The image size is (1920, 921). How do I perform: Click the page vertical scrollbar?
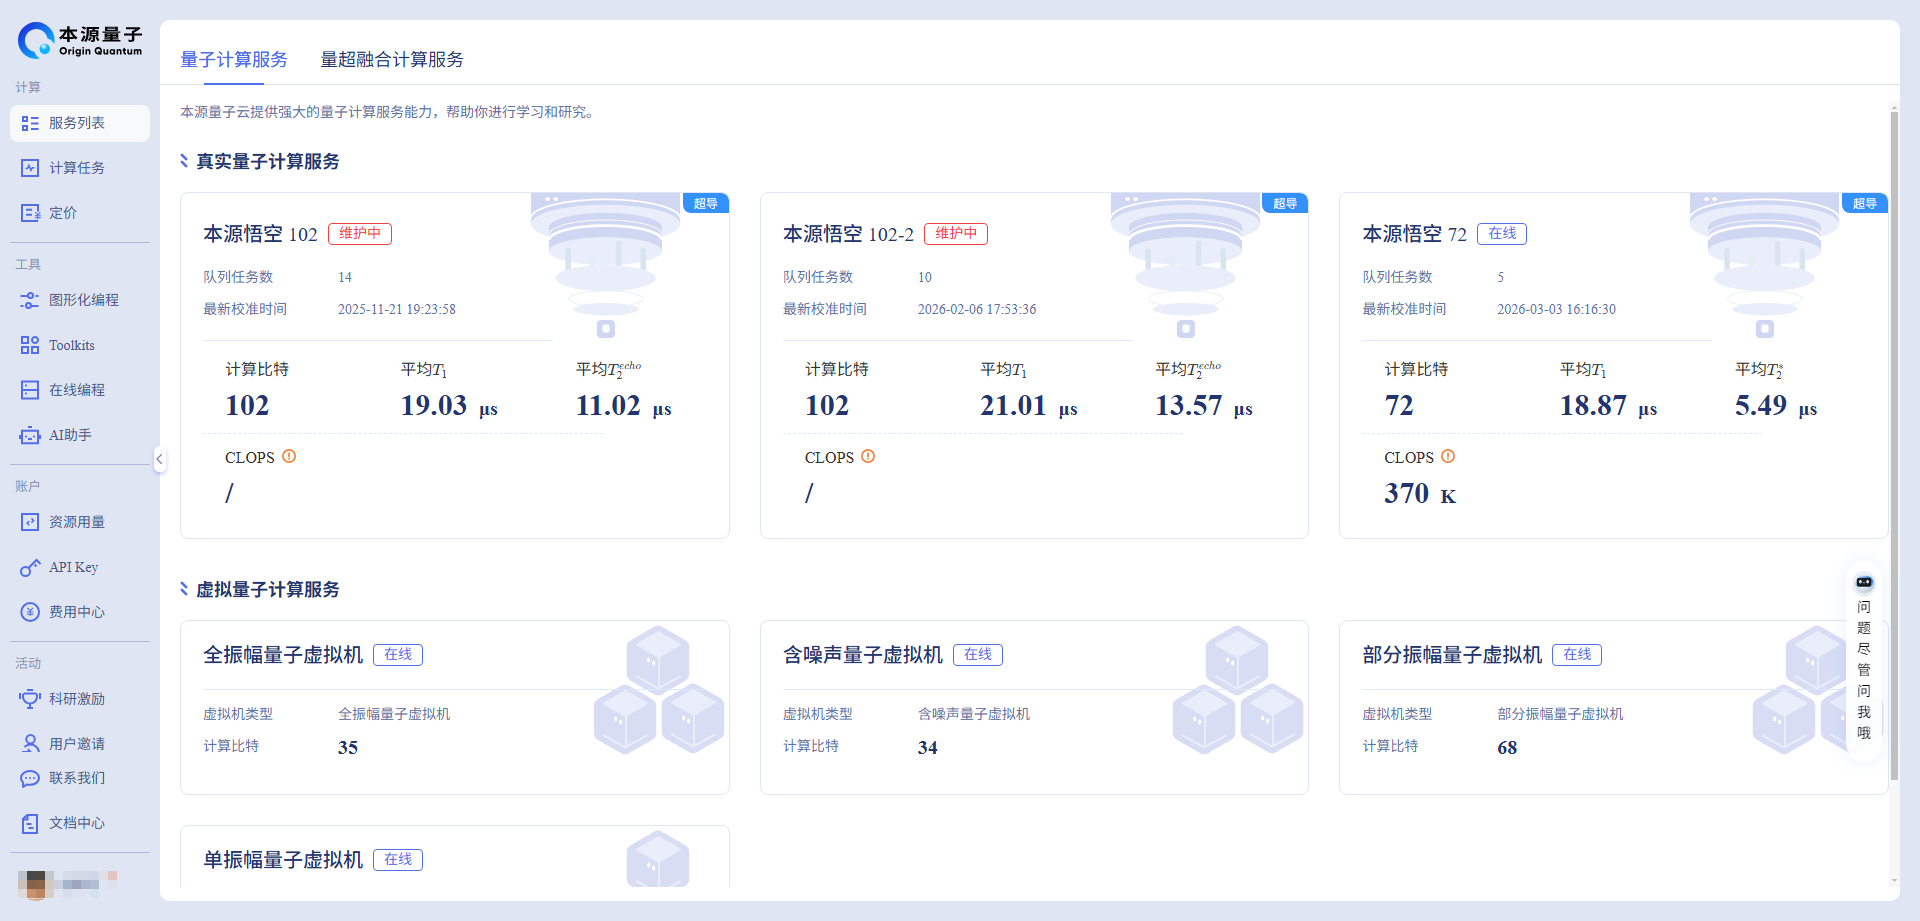[x=1894, y=450]
